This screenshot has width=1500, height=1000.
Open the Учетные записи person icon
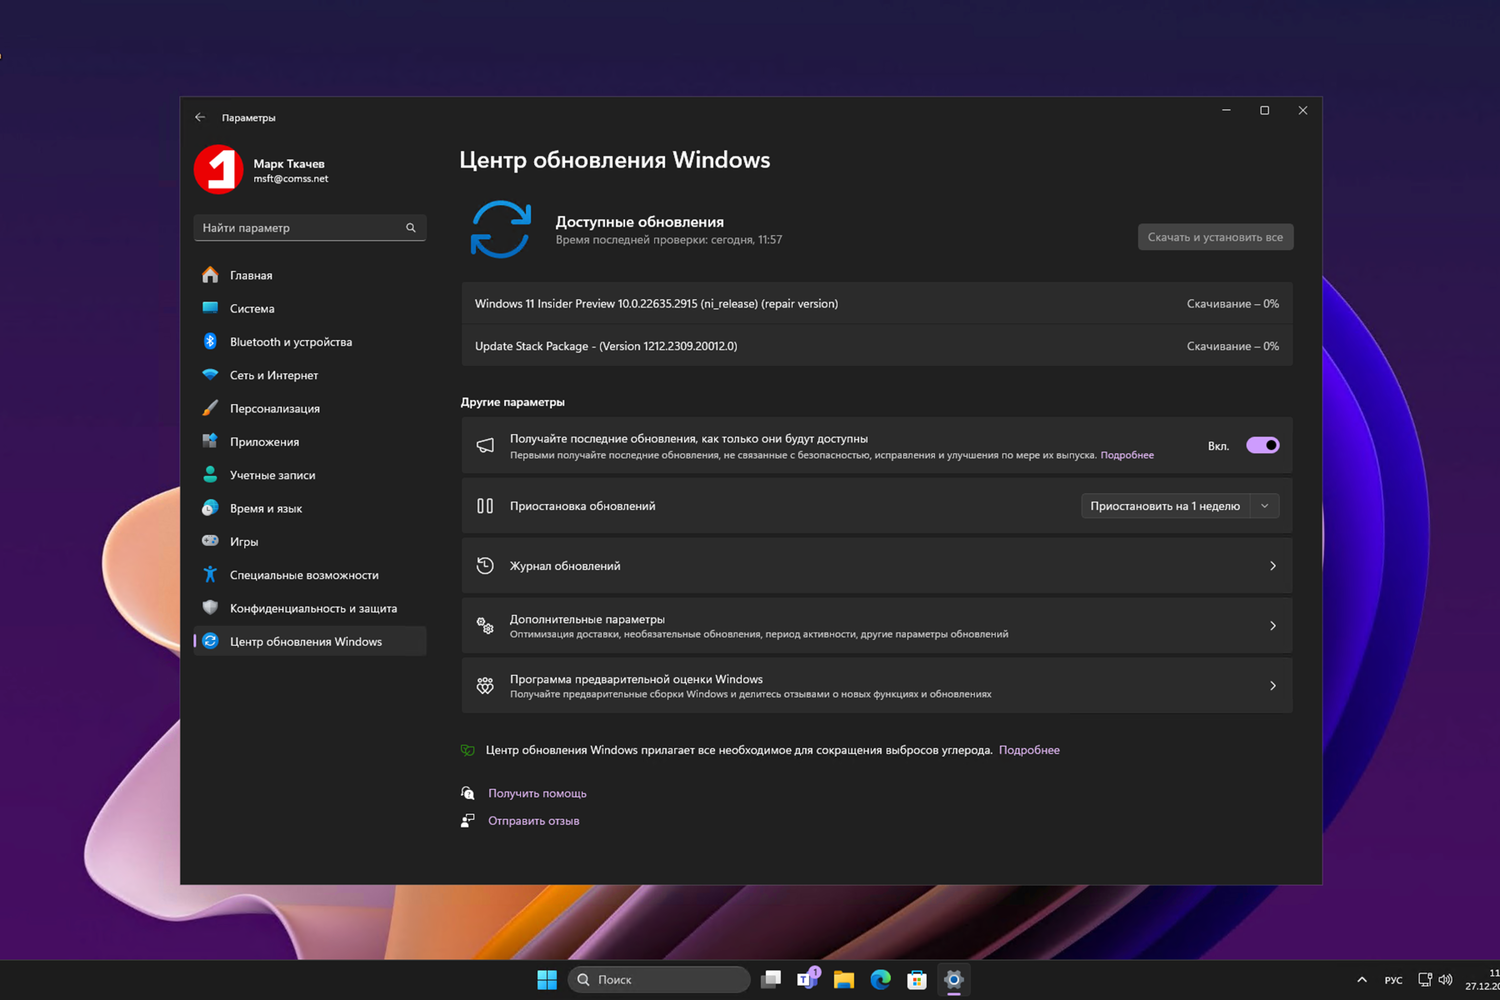pos(210,475)
